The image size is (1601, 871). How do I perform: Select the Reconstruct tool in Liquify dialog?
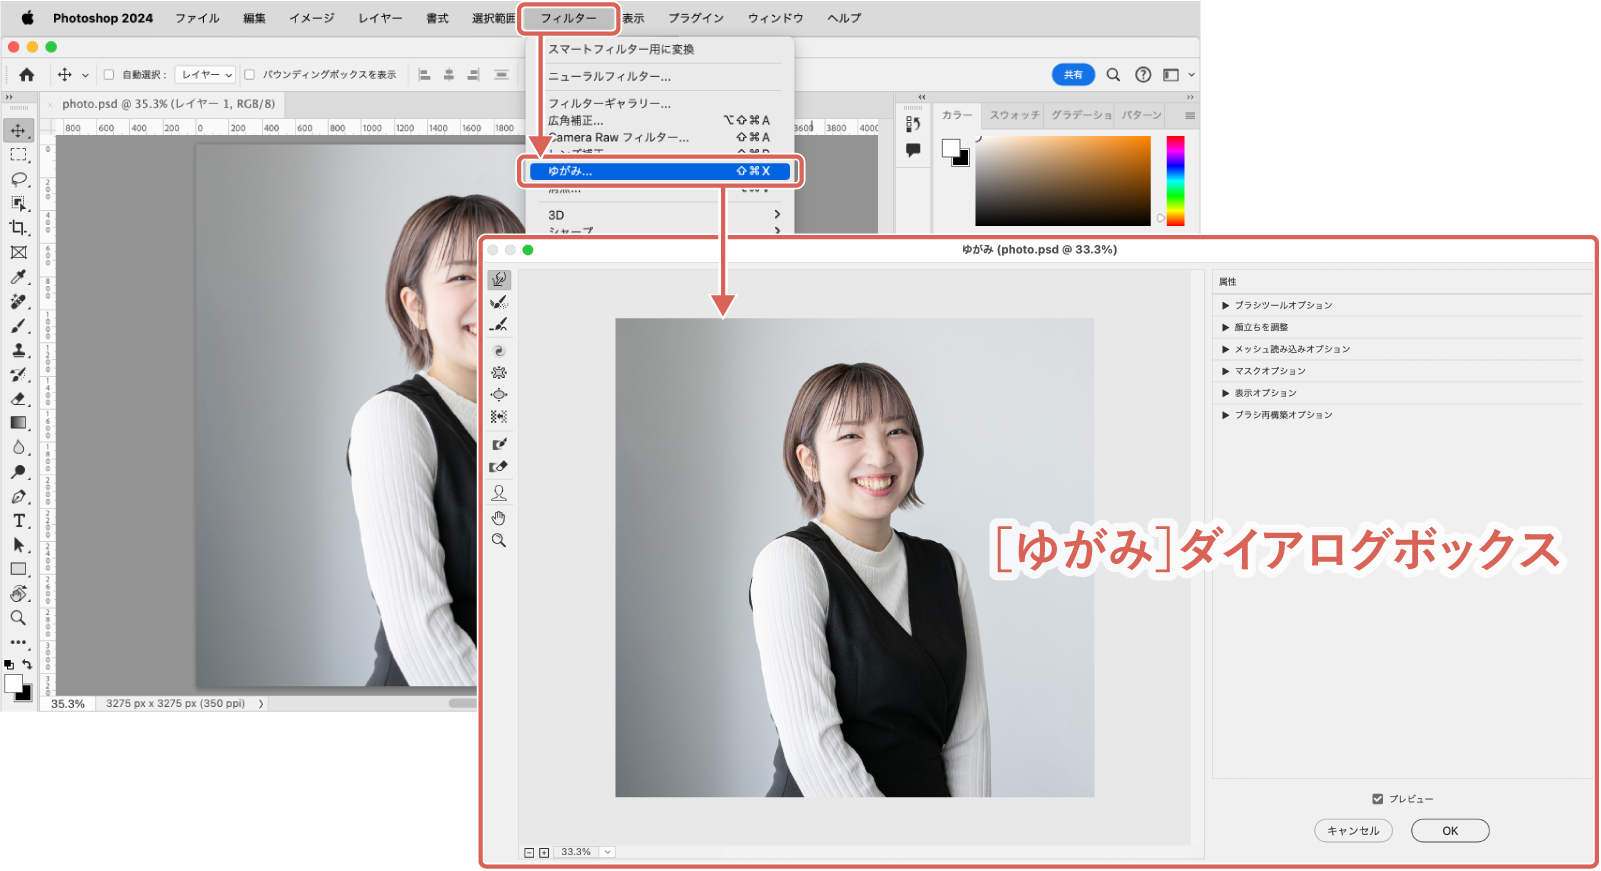point(499,302)
